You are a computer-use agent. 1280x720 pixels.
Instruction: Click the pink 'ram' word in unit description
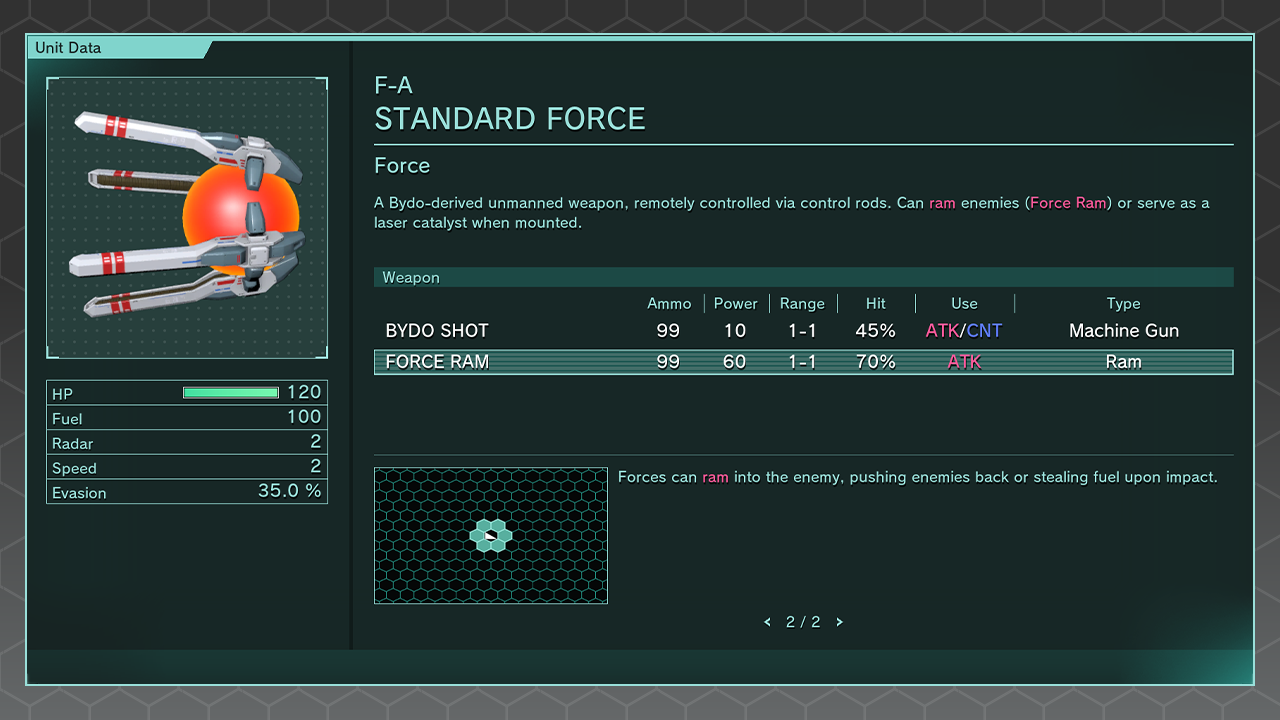click(942, 203)
